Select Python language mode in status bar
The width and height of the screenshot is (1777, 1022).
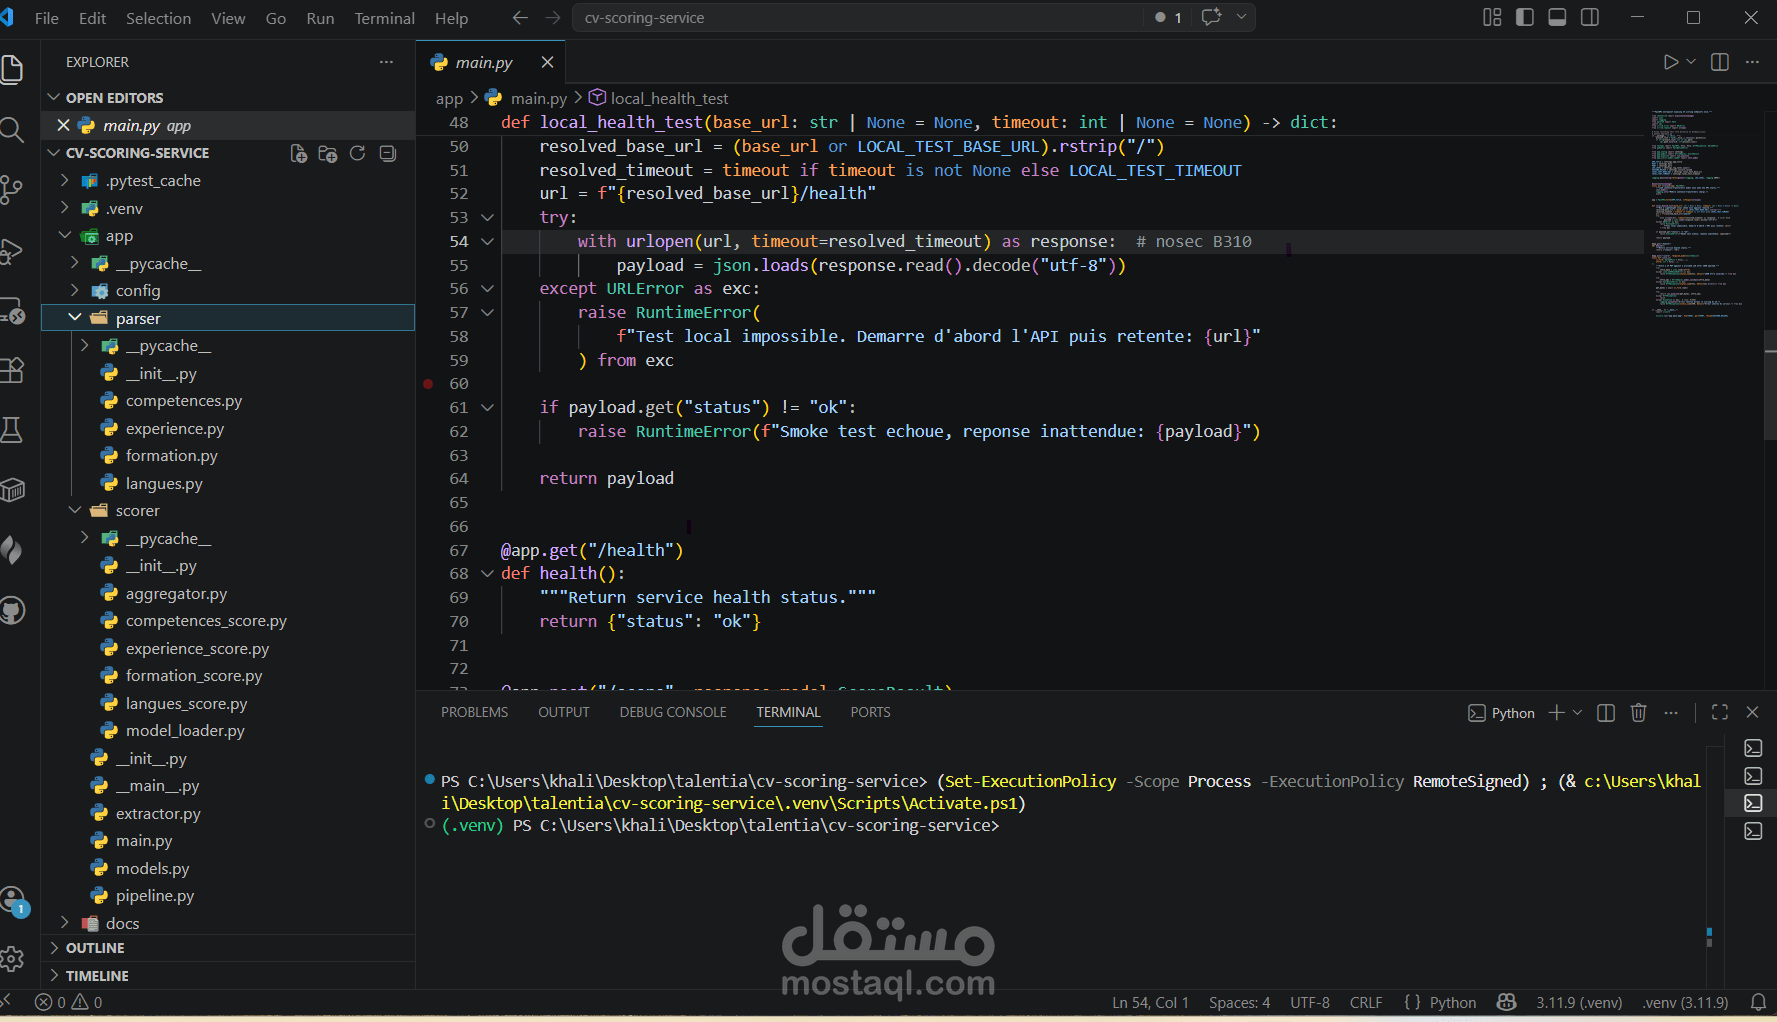[x=1452, y=1002]
